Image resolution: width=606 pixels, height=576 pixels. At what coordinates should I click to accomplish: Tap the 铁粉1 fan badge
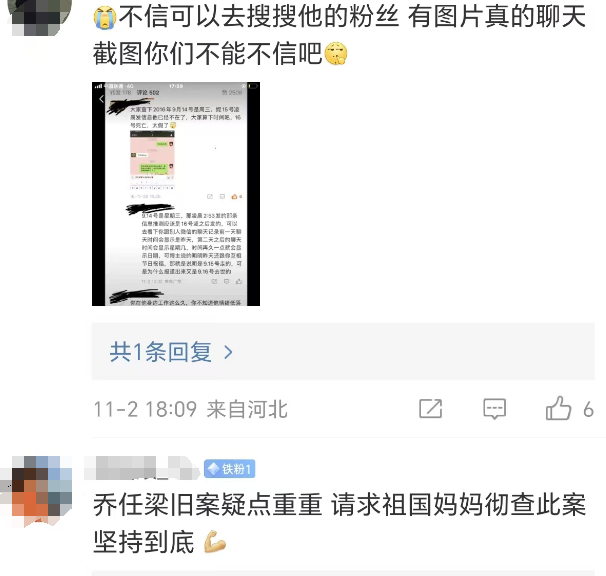coord(230,469)
